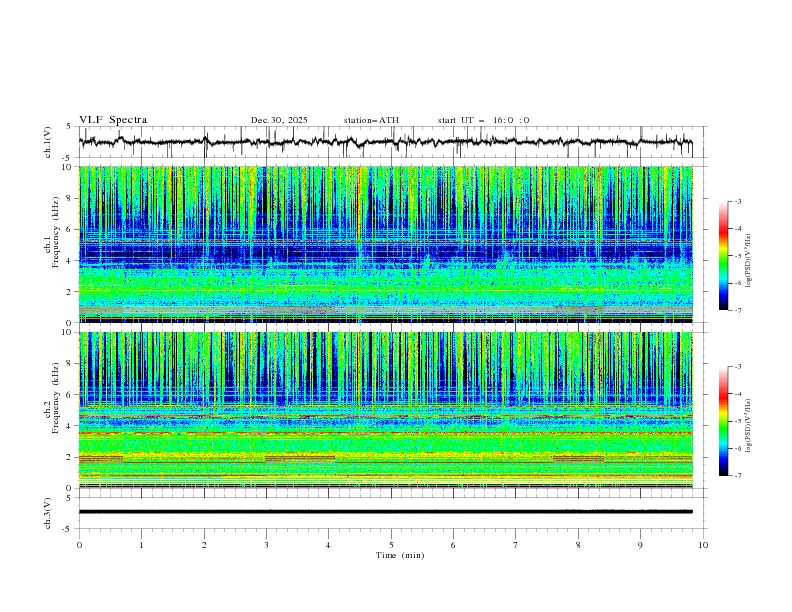
Task: Click the ch.2 "Frequency (kHz)" axis label
Action: (57, 397)
